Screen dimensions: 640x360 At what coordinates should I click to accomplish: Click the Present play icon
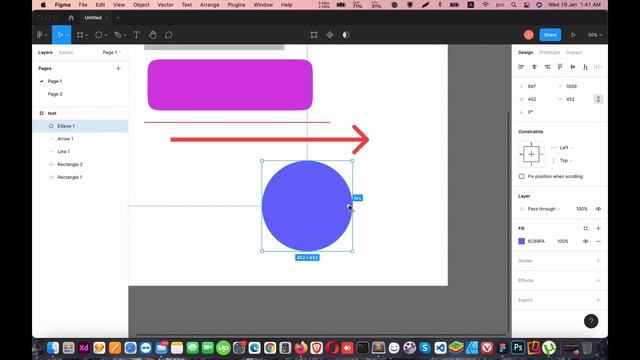[573, 35]
